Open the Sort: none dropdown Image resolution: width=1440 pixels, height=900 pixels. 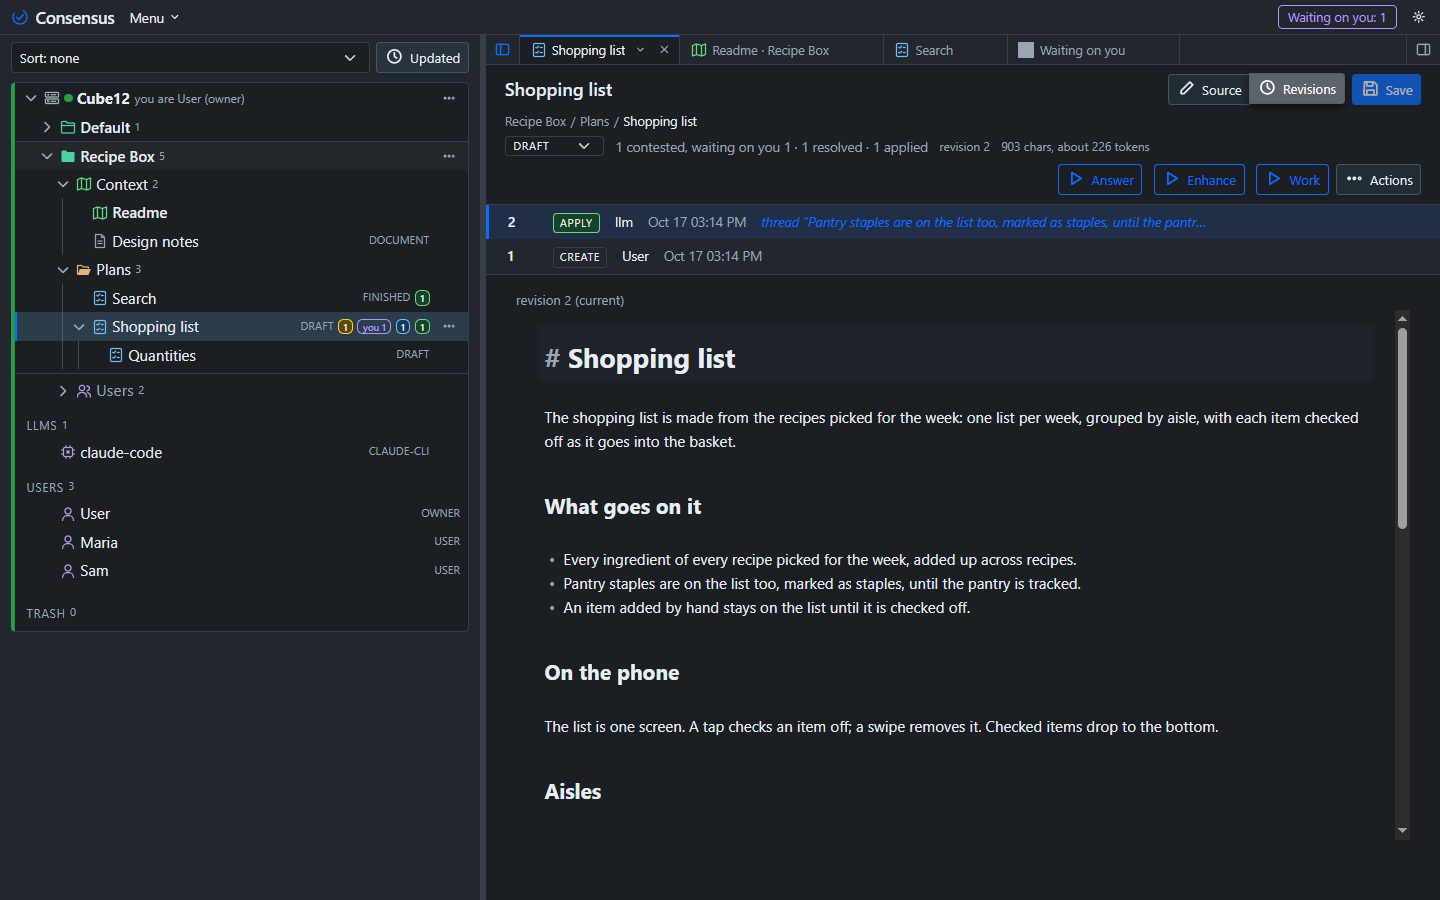[x=190, y=58]
